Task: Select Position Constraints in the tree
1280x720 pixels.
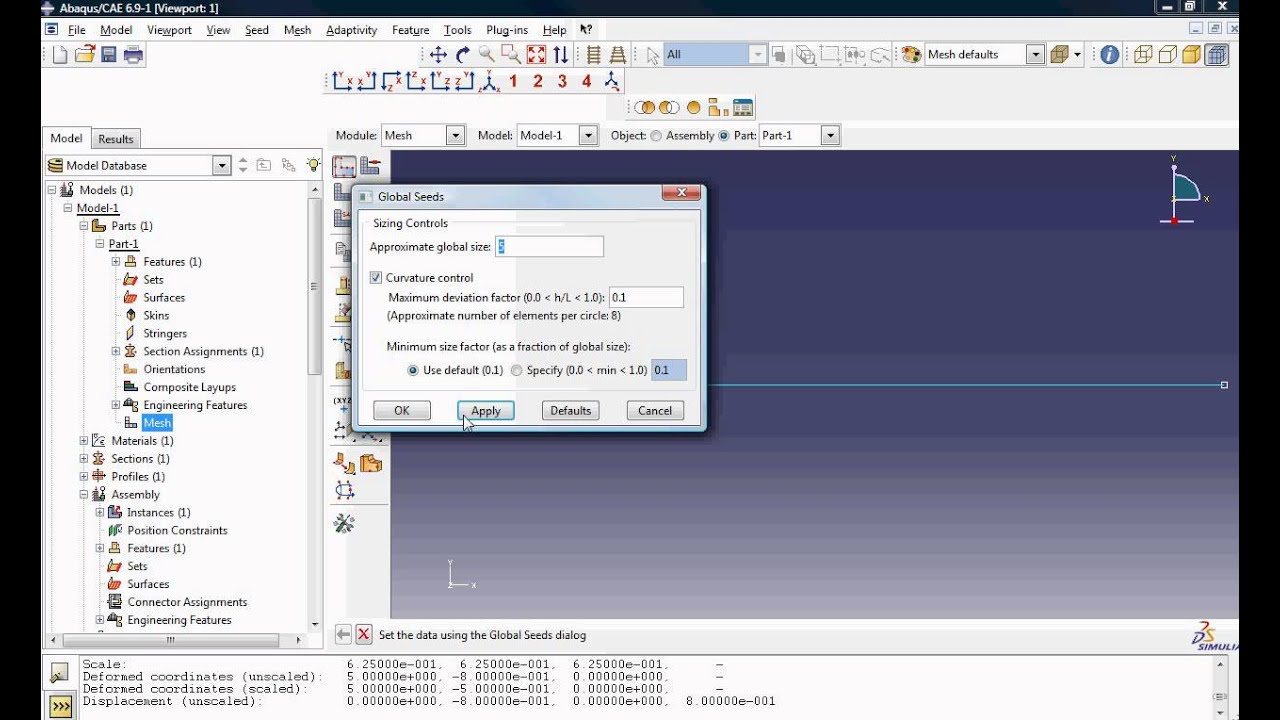Action: tap(177, 531)
